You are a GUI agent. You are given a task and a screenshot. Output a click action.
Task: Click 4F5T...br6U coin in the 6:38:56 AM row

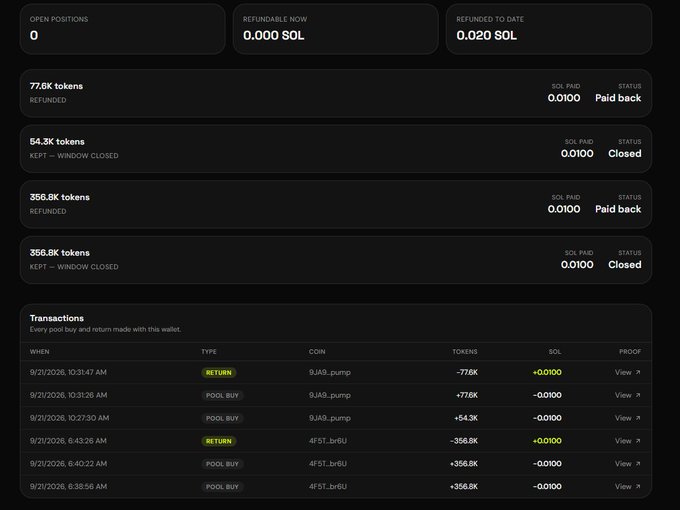click(x=328, y=487)
